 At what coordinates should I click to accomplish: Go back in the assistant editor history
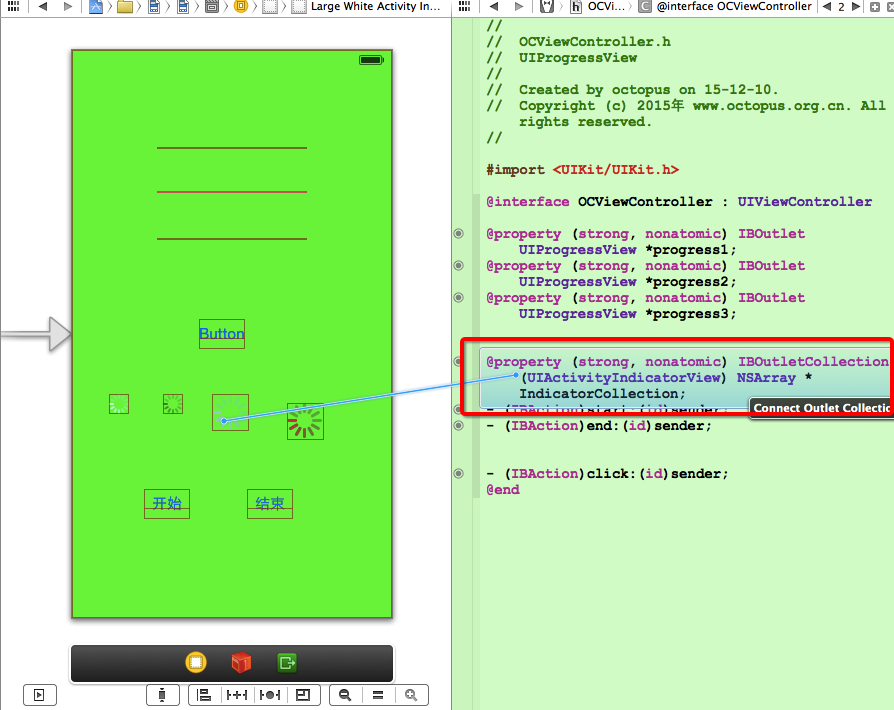click(494, 6)
